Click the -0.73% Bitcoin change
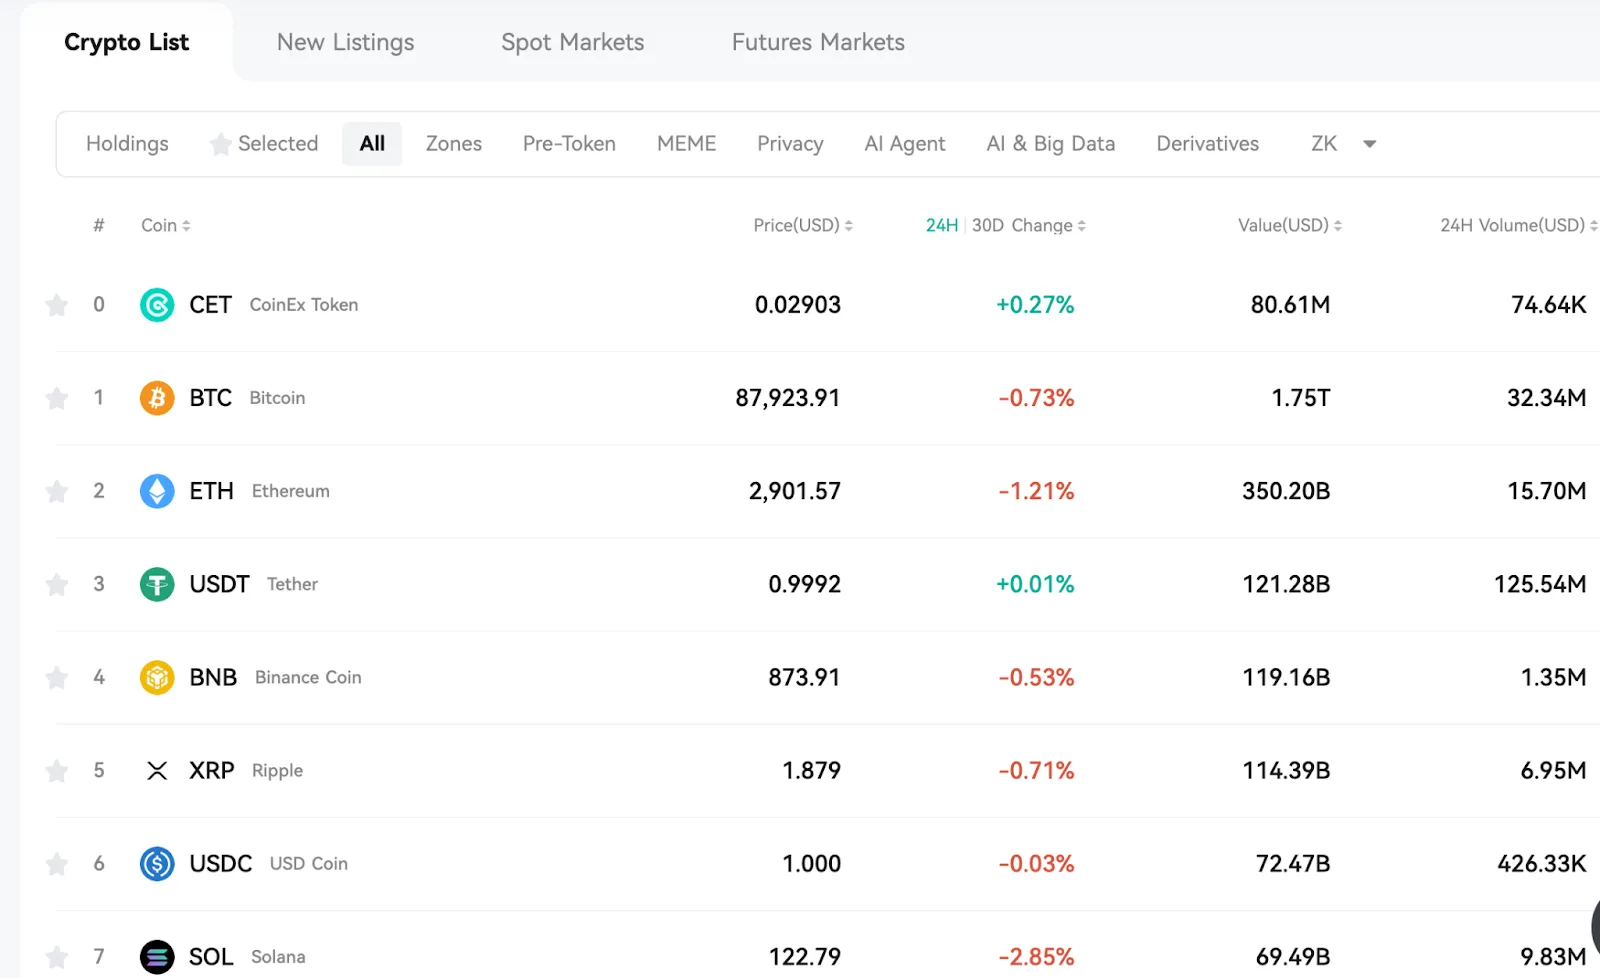The height and width of the screenshot is (978, 1600). (x=1036, y=398)
